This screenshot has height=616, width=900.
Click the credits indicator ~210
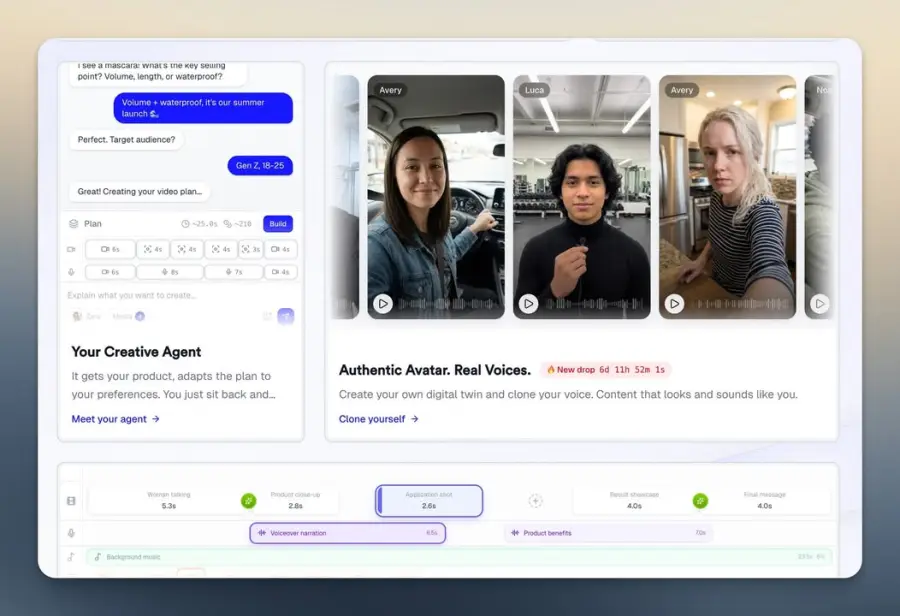pos(238,224)
